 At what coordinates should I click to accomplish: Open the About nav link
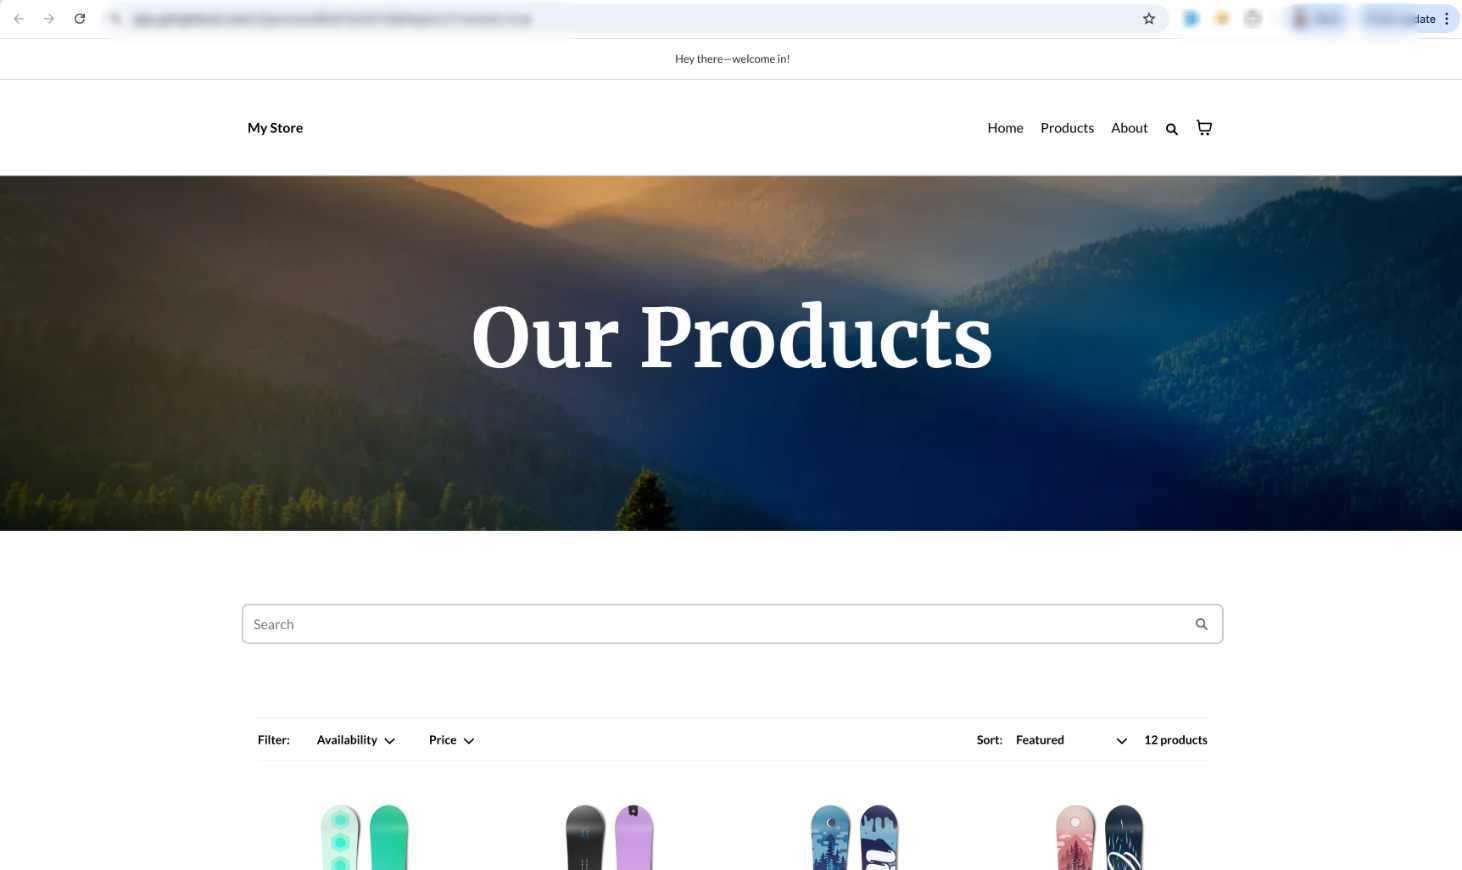tap(1129, 128)
